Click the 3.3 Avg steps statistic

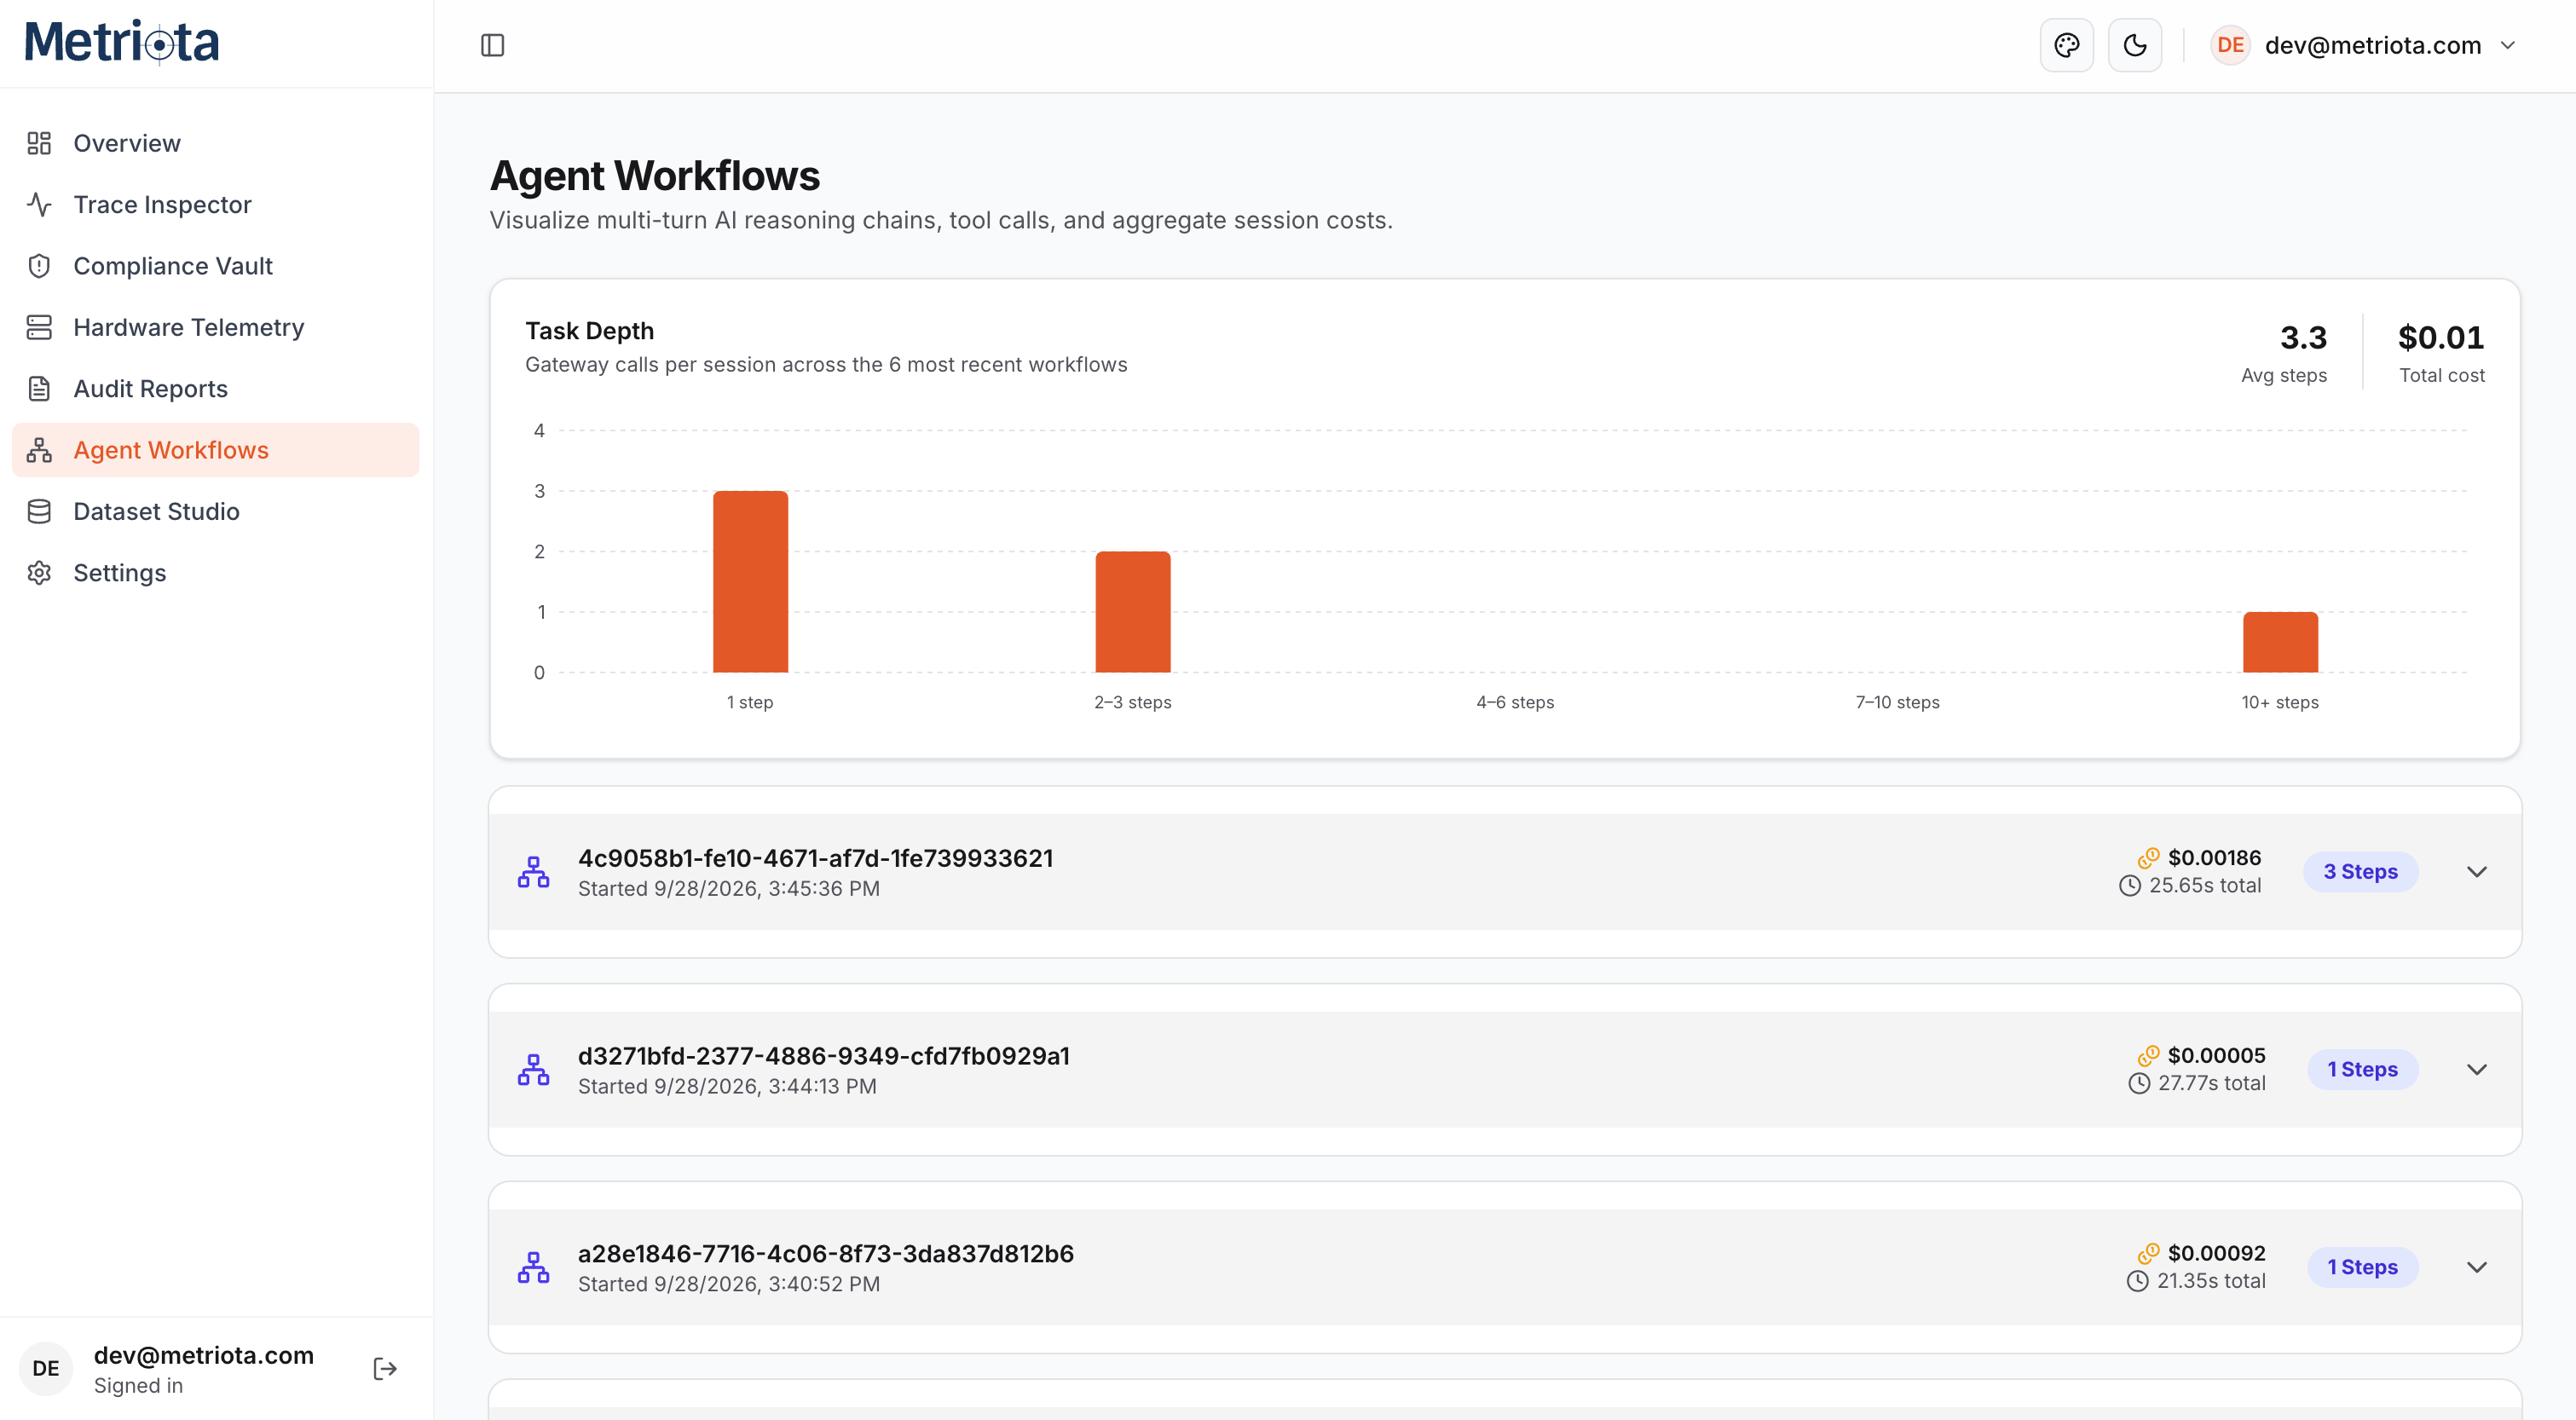(x=2284, y=352)
